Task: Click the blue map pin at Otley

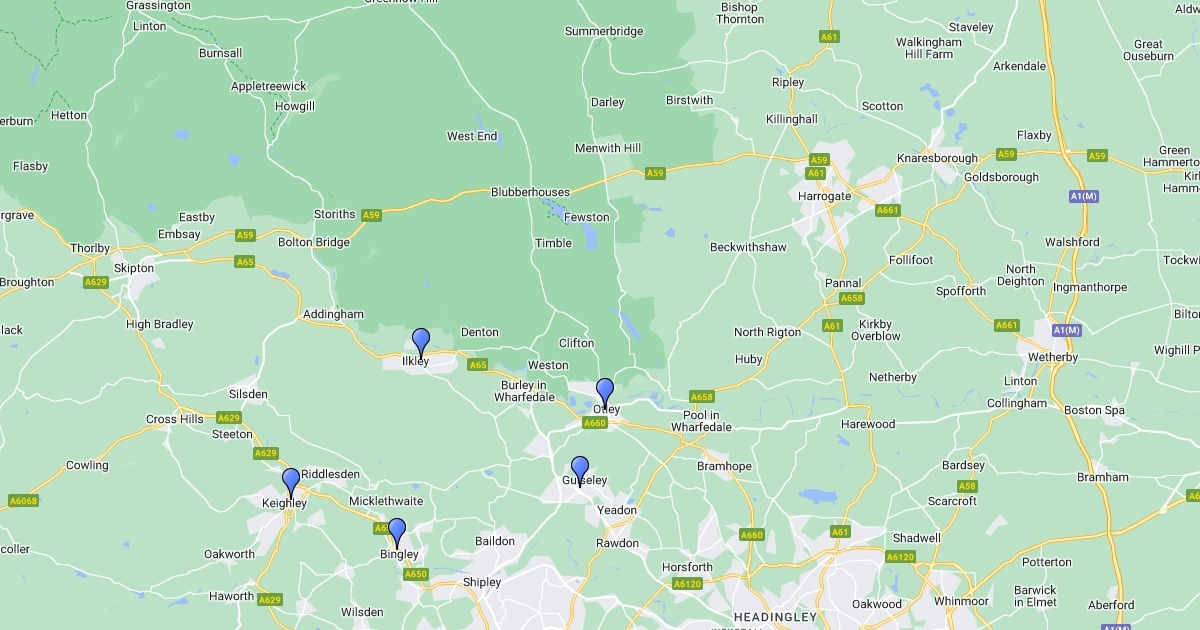Action: tap(605, 393)
